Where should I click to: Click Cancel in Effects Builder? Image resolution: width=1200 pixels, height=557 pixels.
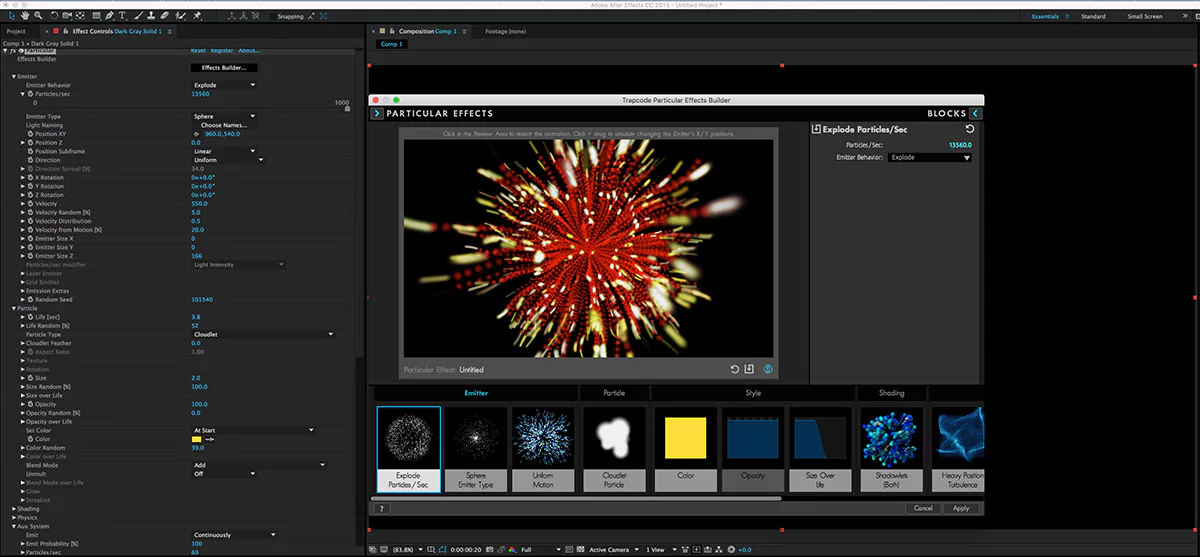point(923,508)
